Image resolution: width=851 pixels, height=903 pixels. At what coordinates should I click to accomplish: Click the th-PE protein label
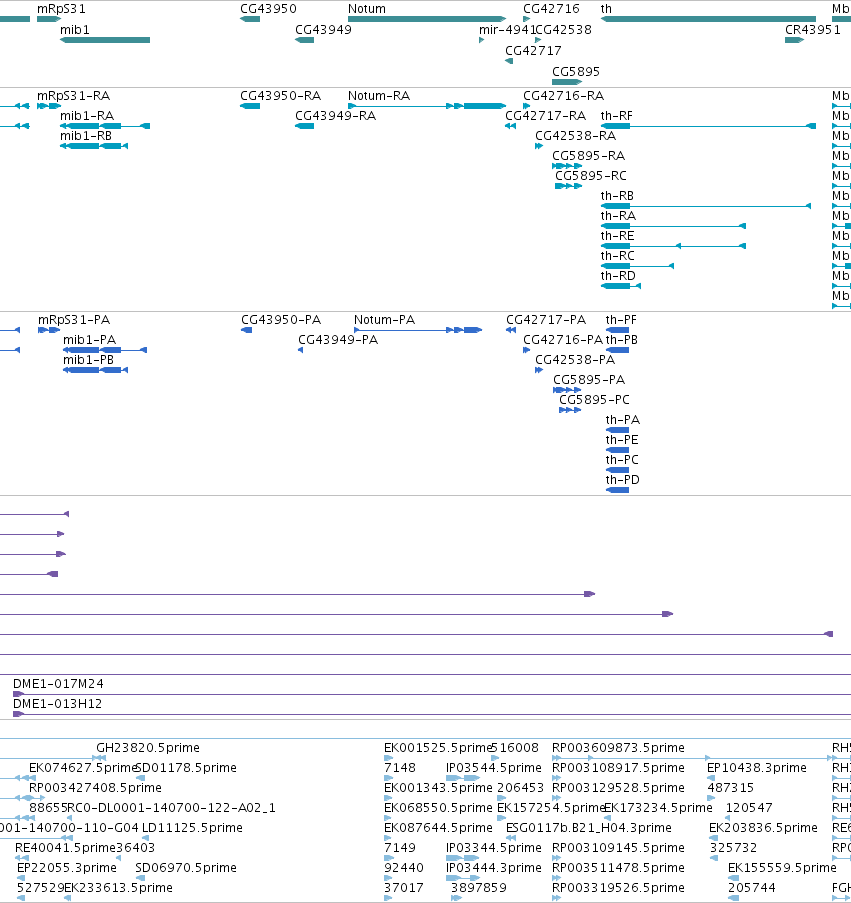point(622,440)
